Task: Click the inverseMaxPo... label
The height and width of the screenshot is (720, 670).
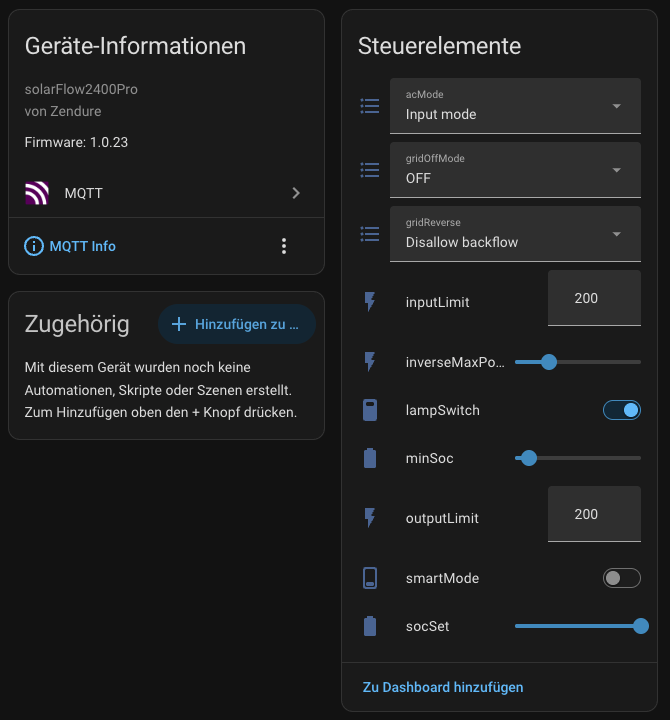Action: coord(455,362)
